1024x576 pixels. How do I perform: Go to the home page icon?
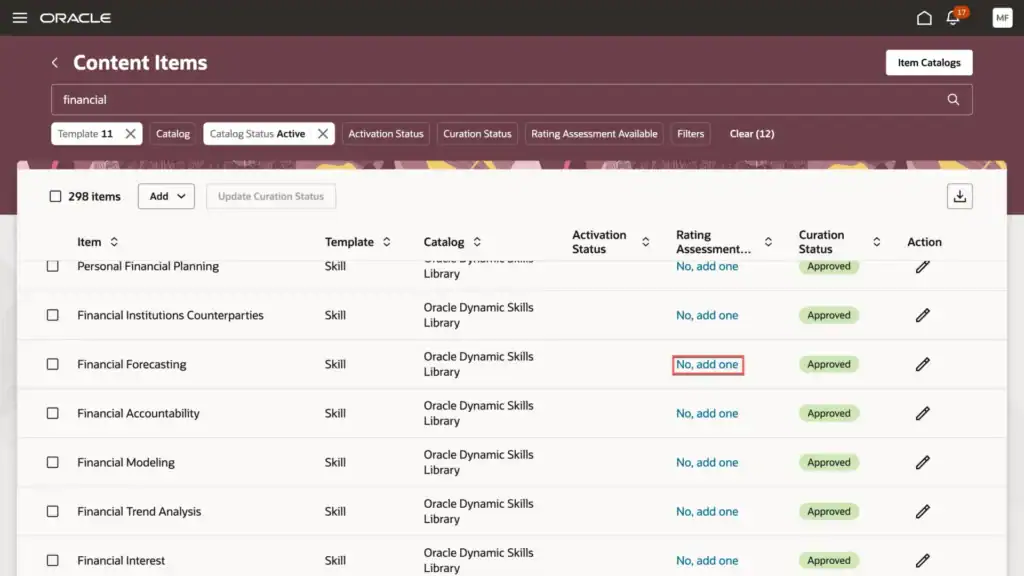pos(924,18)
